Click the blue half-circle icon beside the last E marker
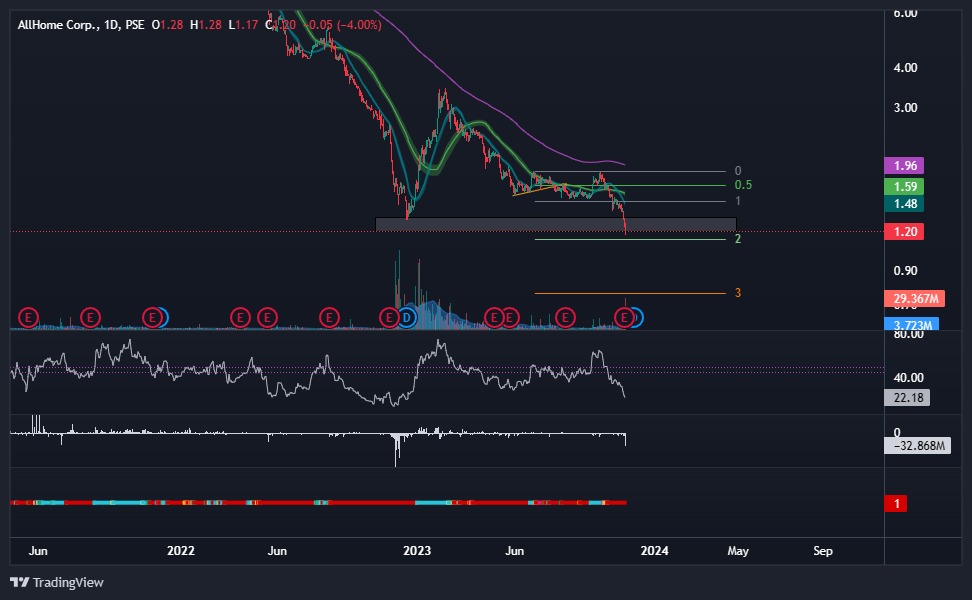Image resolution: width=972 pixels, height=600 pixels. (x=638, y=317)
